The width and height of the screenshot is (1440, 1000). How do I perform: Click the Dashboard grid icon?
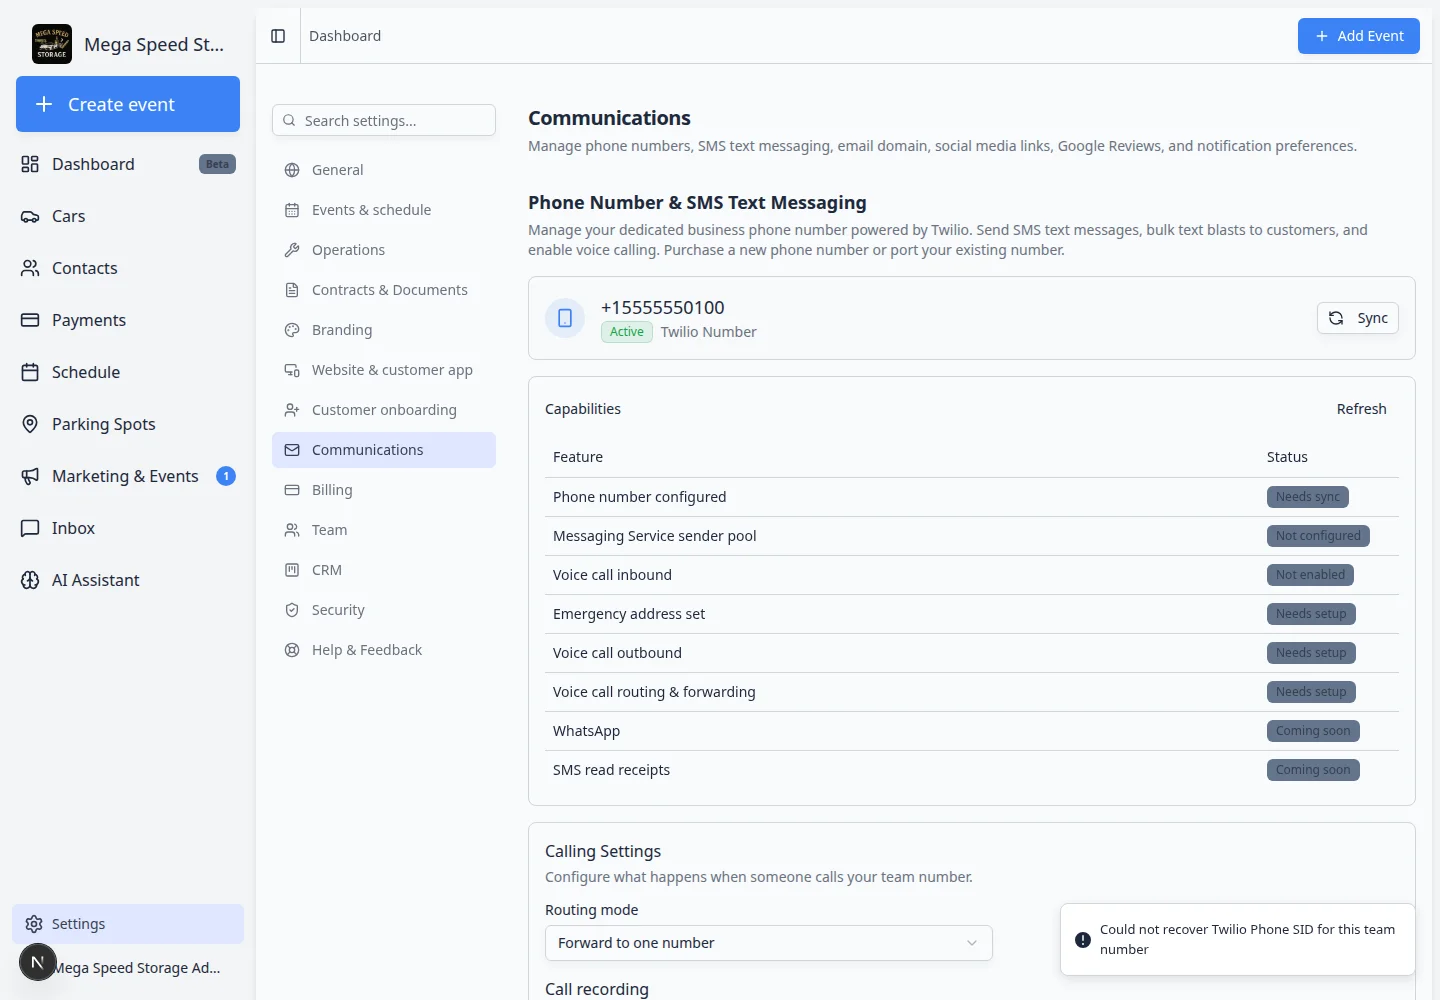pyautogui.click(x=30, y=164)
